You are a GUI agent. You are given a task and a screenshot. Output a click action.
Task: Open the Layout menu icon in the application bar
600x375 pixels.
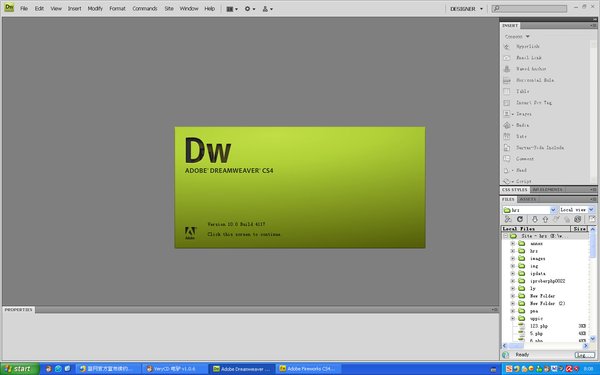pyautogui.click(x=232, y=9)
